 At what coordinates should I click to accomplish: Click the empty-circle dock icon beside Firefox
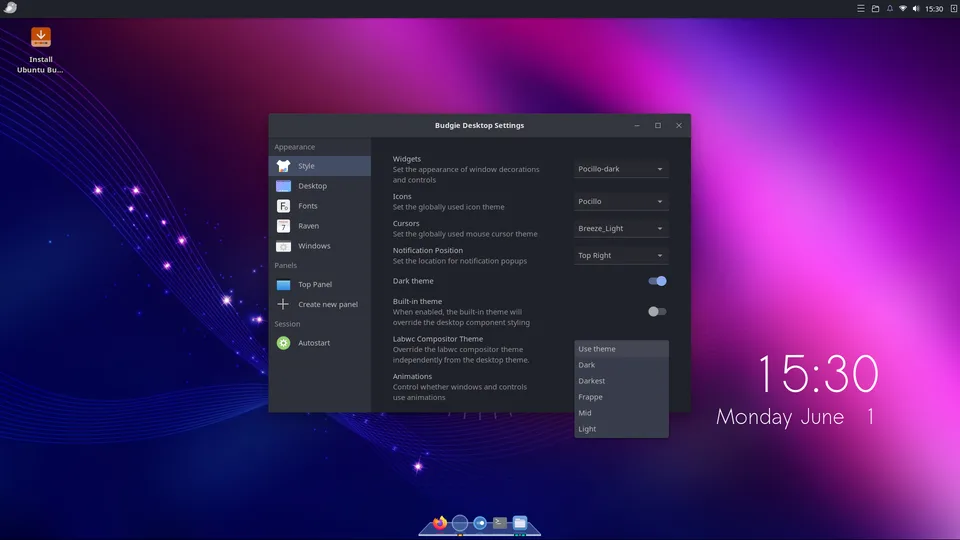pyautogui.click(x=460, y=523)
